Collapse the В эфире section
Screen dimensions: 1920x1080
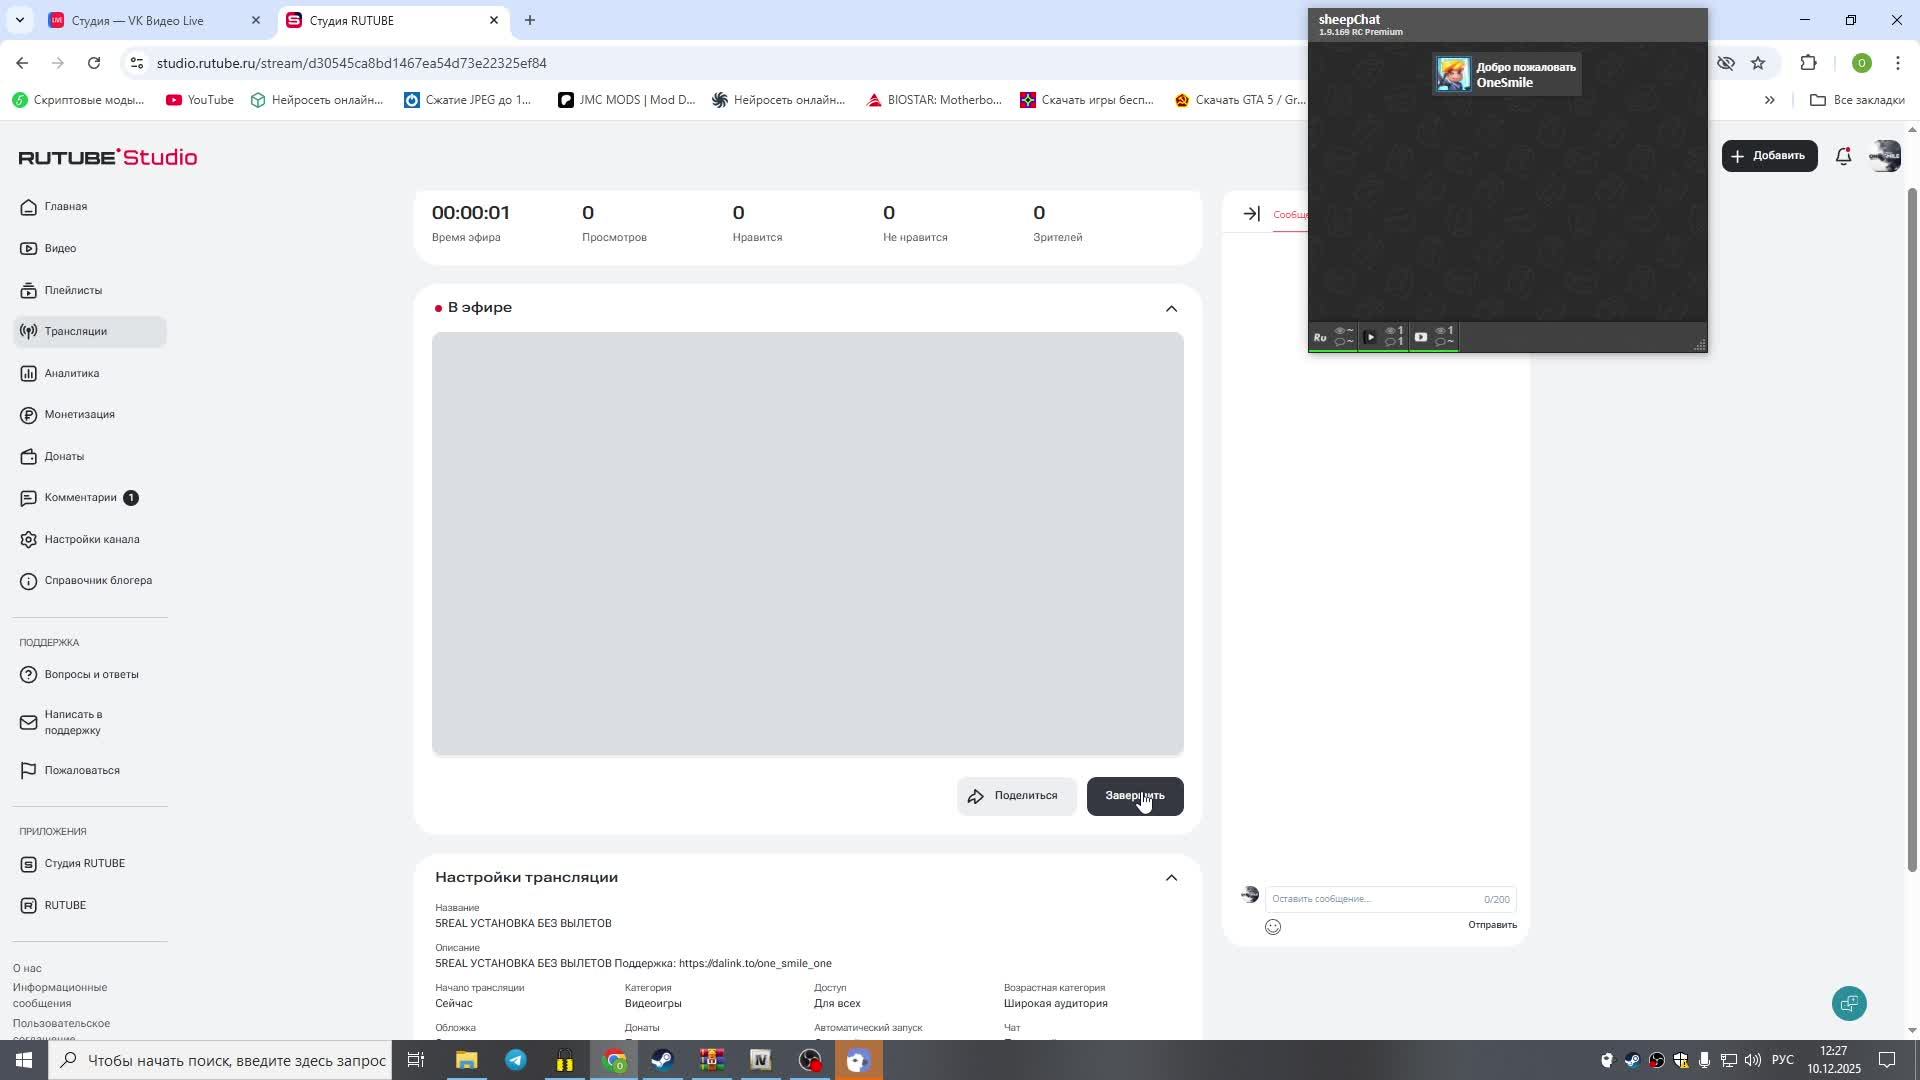[x=1171, y=308]
